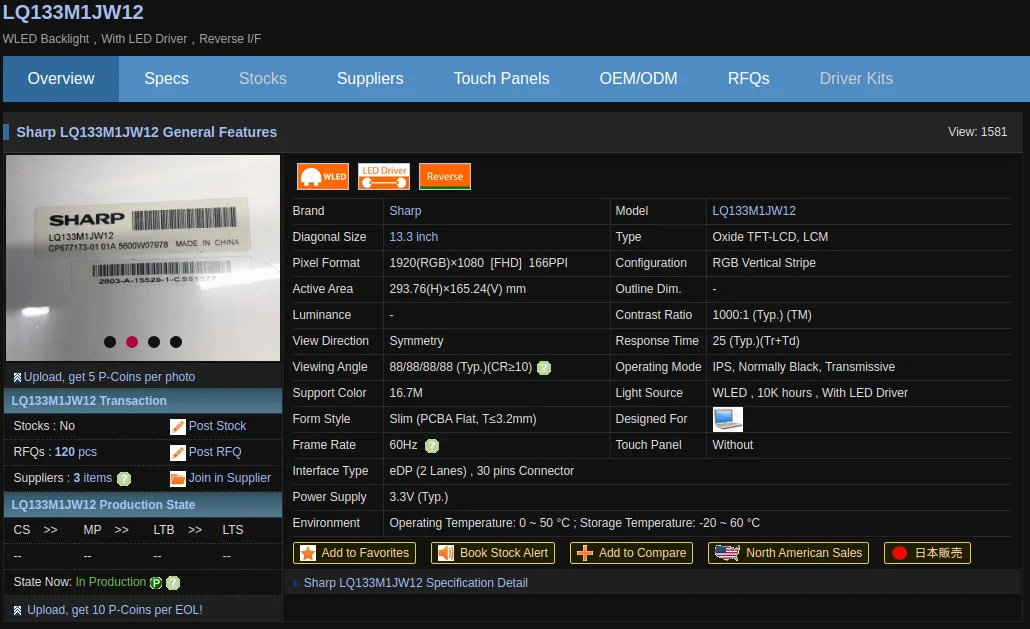Click the eDP (2 Lanes), 30 pins Connector value
The width and height of the screenshot is (1030, 629).
[481, 471]
